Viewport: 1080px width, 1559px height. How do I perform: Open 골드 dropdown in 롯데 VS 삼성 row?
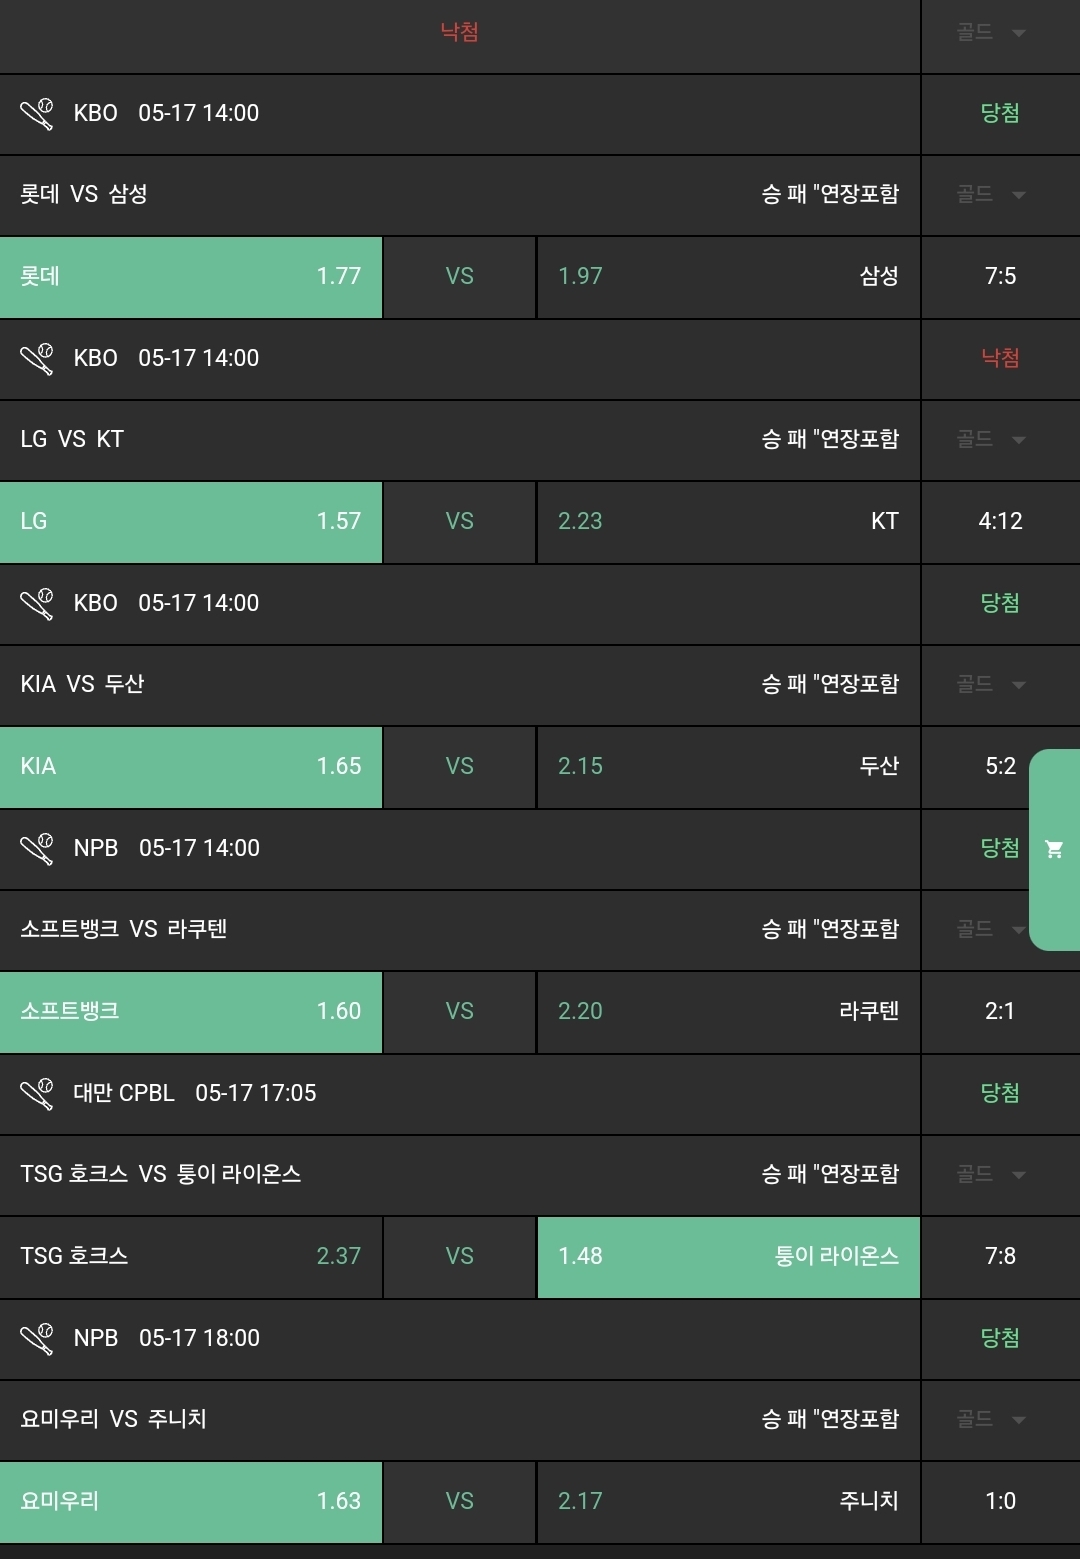pyautogui.click(x=990, y=195)
